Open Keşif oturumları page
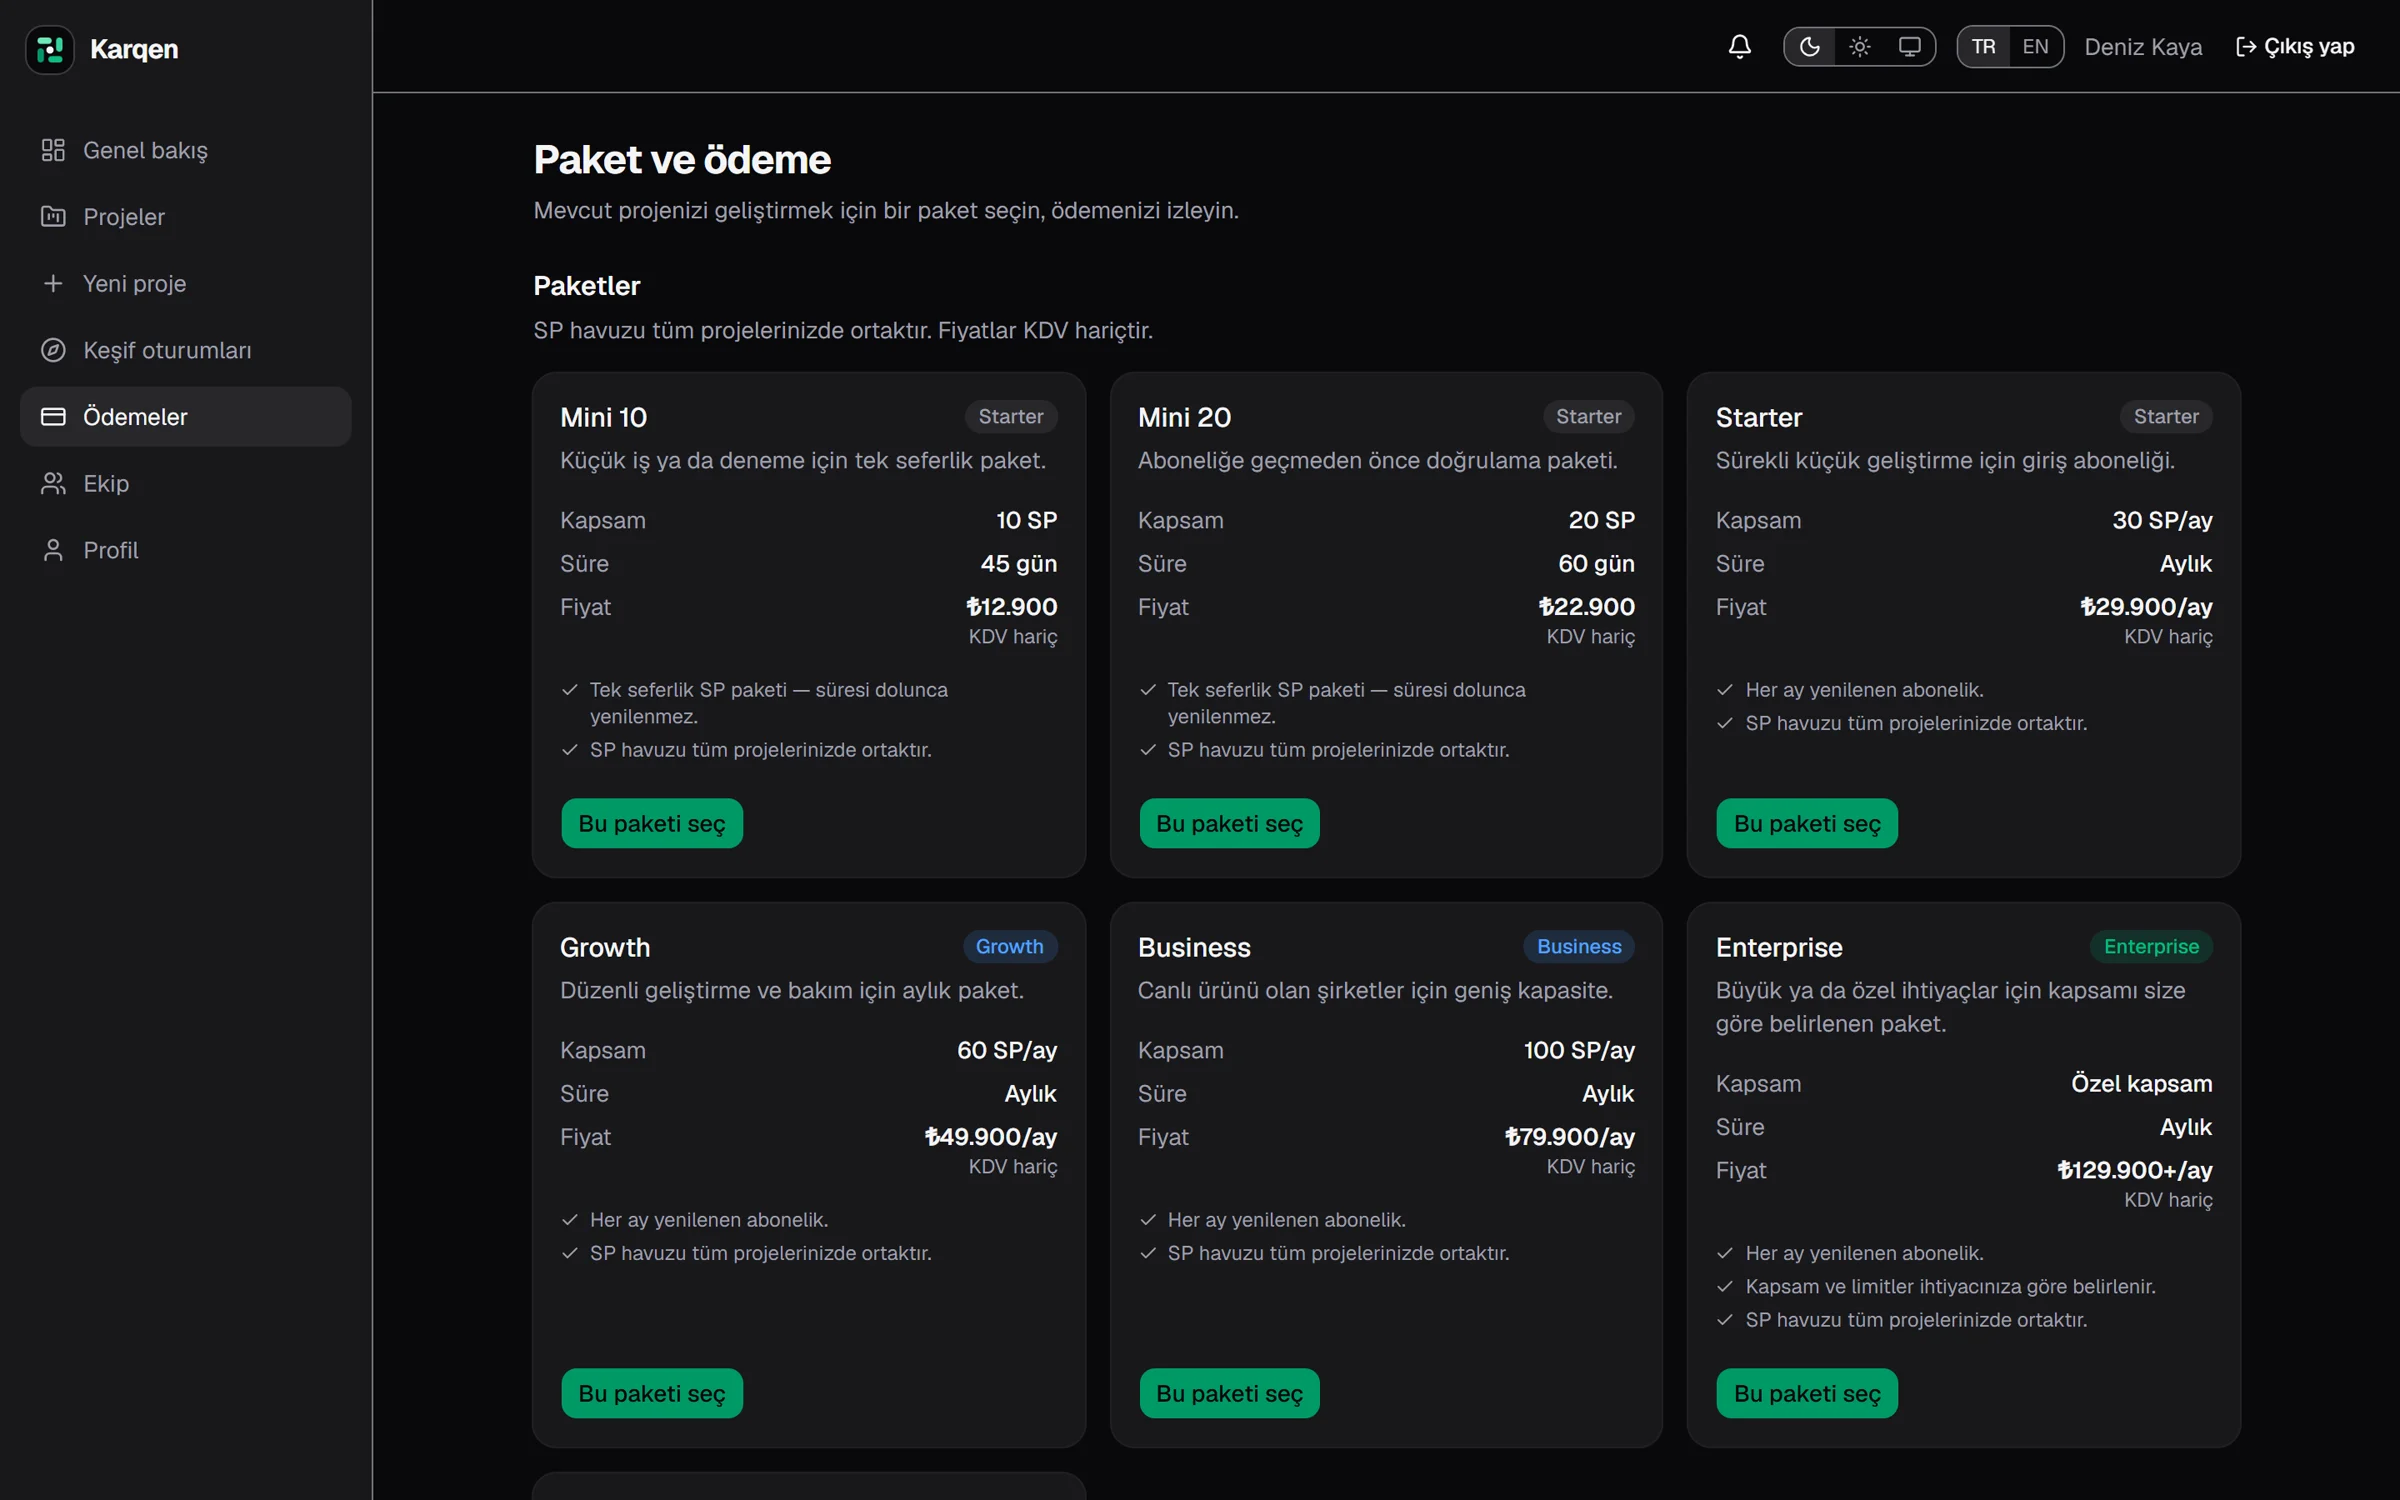The width and height of the screenshot is (2400, 1500). (185, 350)
